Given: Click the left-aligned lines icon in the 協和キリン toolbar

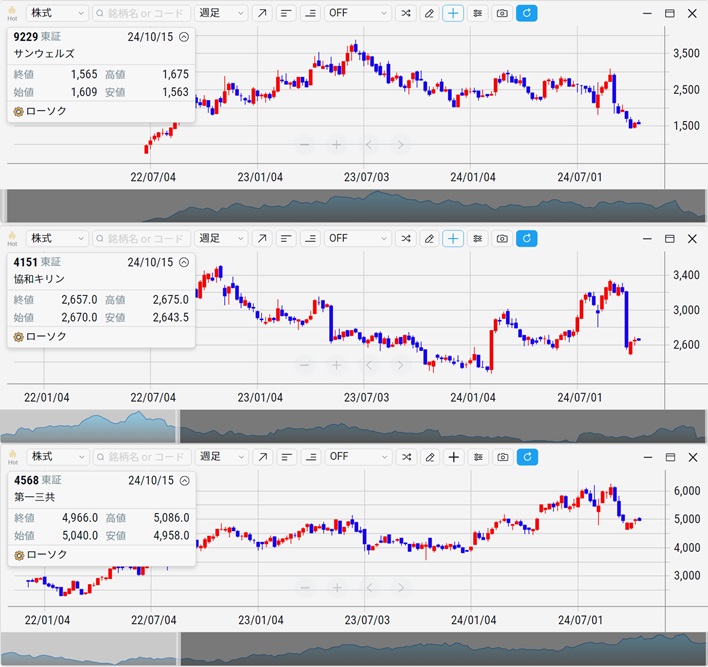Looking at the screenshot, I should coord(286,238).
